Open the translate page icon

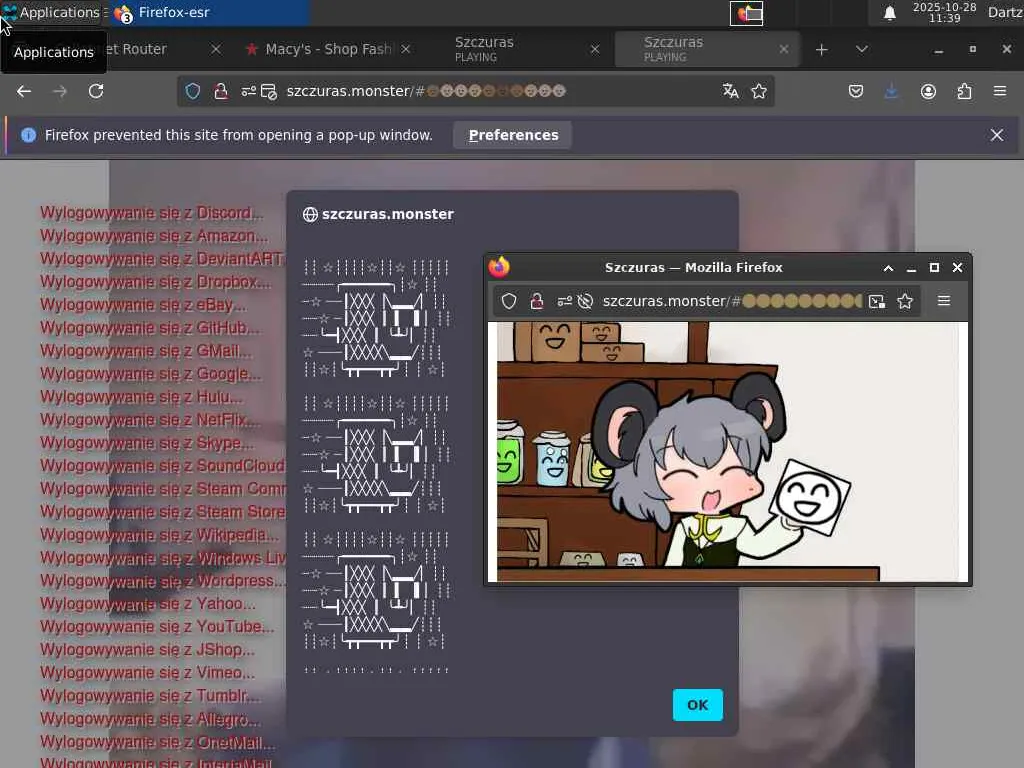(x=731, y=91)
